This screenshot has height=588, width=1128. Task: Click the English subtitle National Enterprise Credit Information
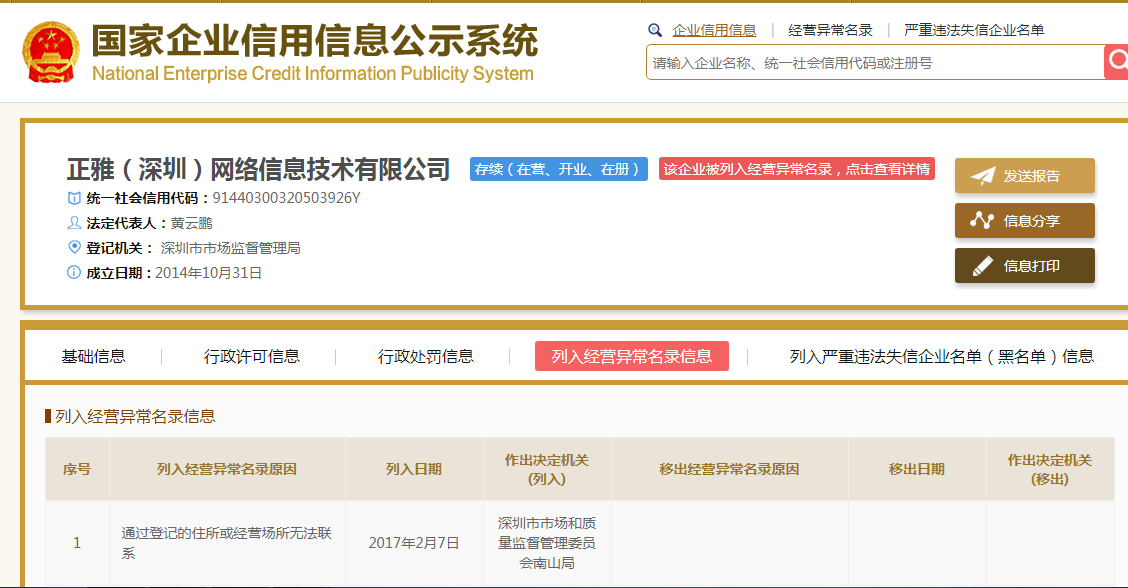pos(313,73)
